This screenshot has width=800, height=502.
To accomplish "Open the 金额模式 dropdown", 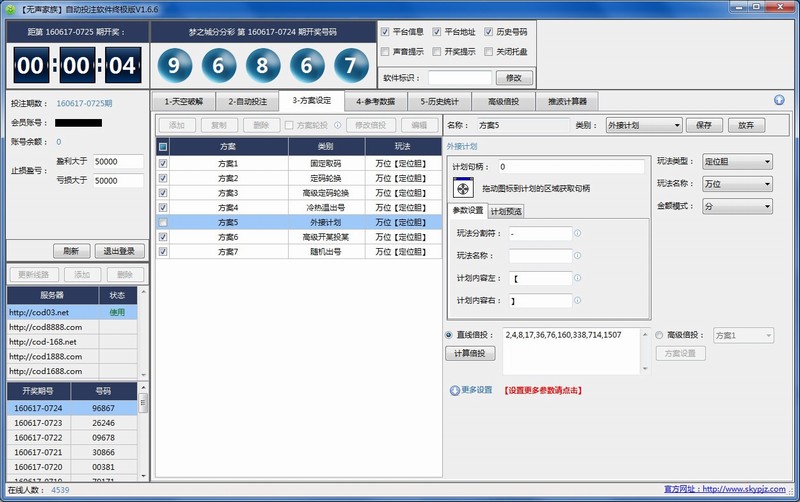I will 736,205.
